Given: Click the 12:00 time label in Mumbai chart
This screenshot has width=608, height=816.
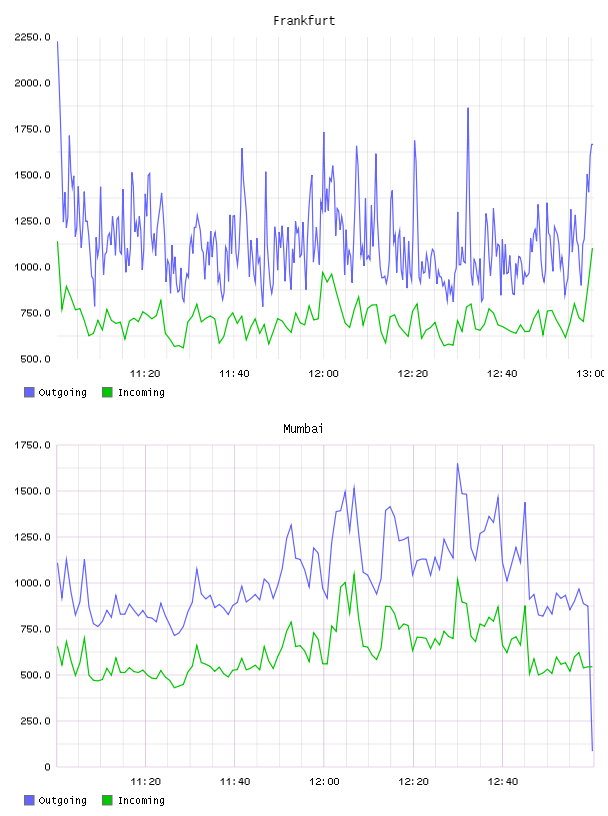Looking at the screenshot, I should 324,782.
